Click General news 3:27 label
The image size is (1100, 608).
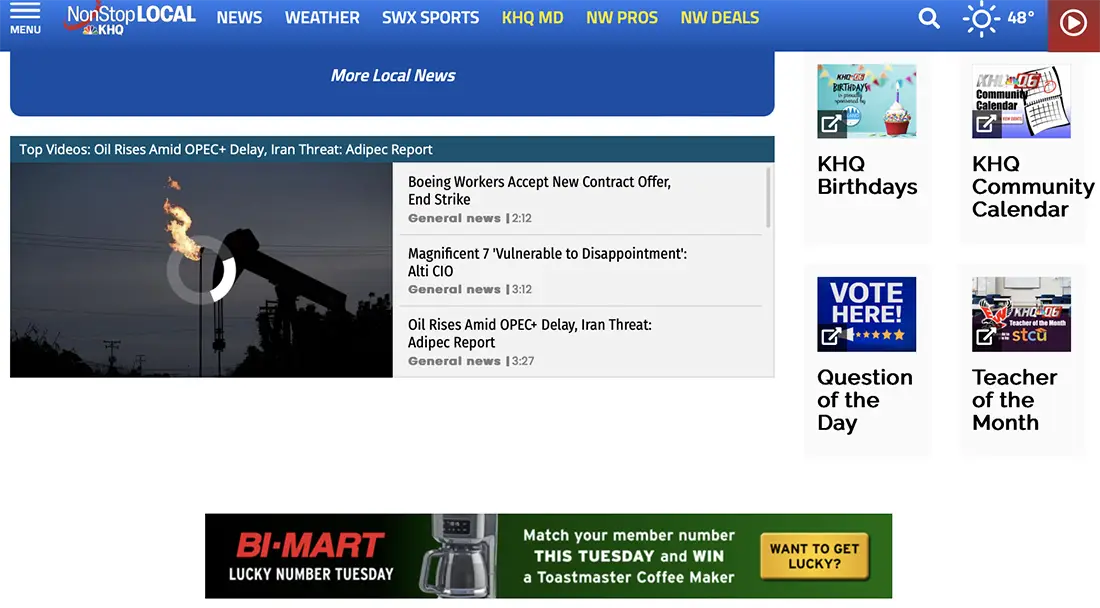coord(471,361)
